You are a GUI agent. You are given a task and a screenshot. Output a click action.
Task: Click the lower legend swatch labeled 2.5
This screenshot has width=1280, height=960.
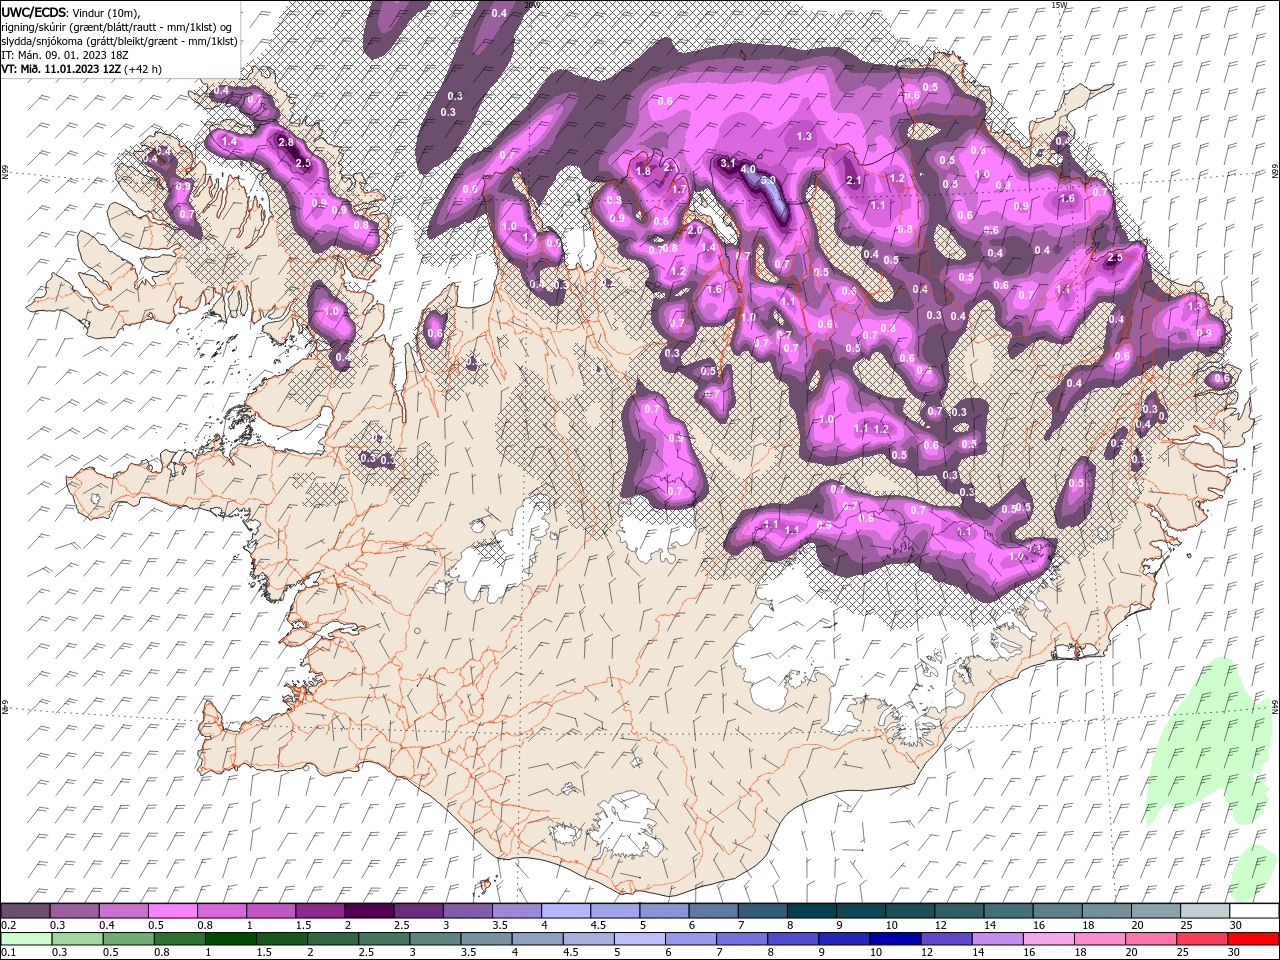385,939
